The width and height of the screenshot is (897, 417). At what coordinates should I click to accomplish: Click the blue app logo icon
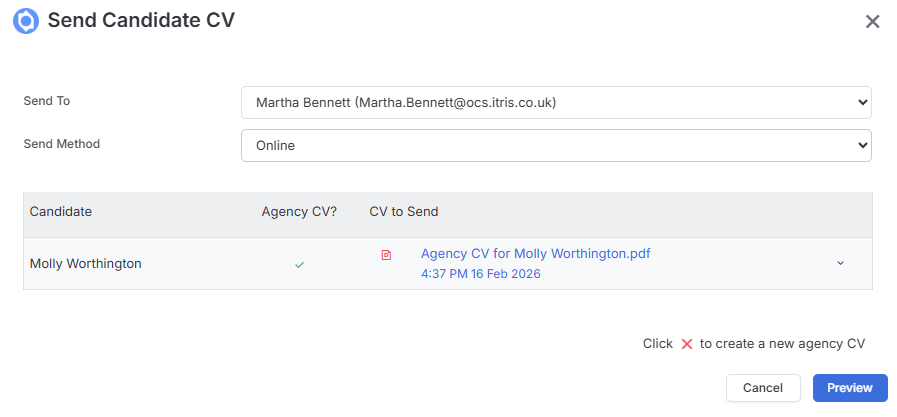pyautogui.click(x=26, y=21)
